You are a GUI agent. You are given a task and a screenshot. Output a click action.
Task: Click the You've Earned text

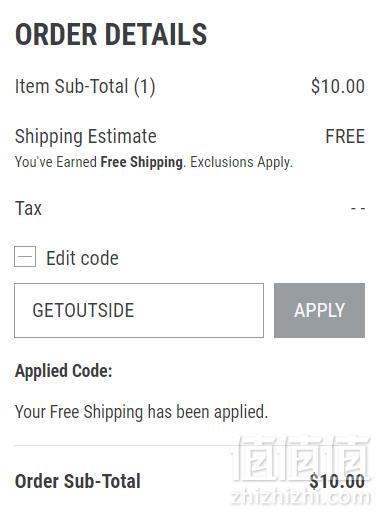[56, 162]
